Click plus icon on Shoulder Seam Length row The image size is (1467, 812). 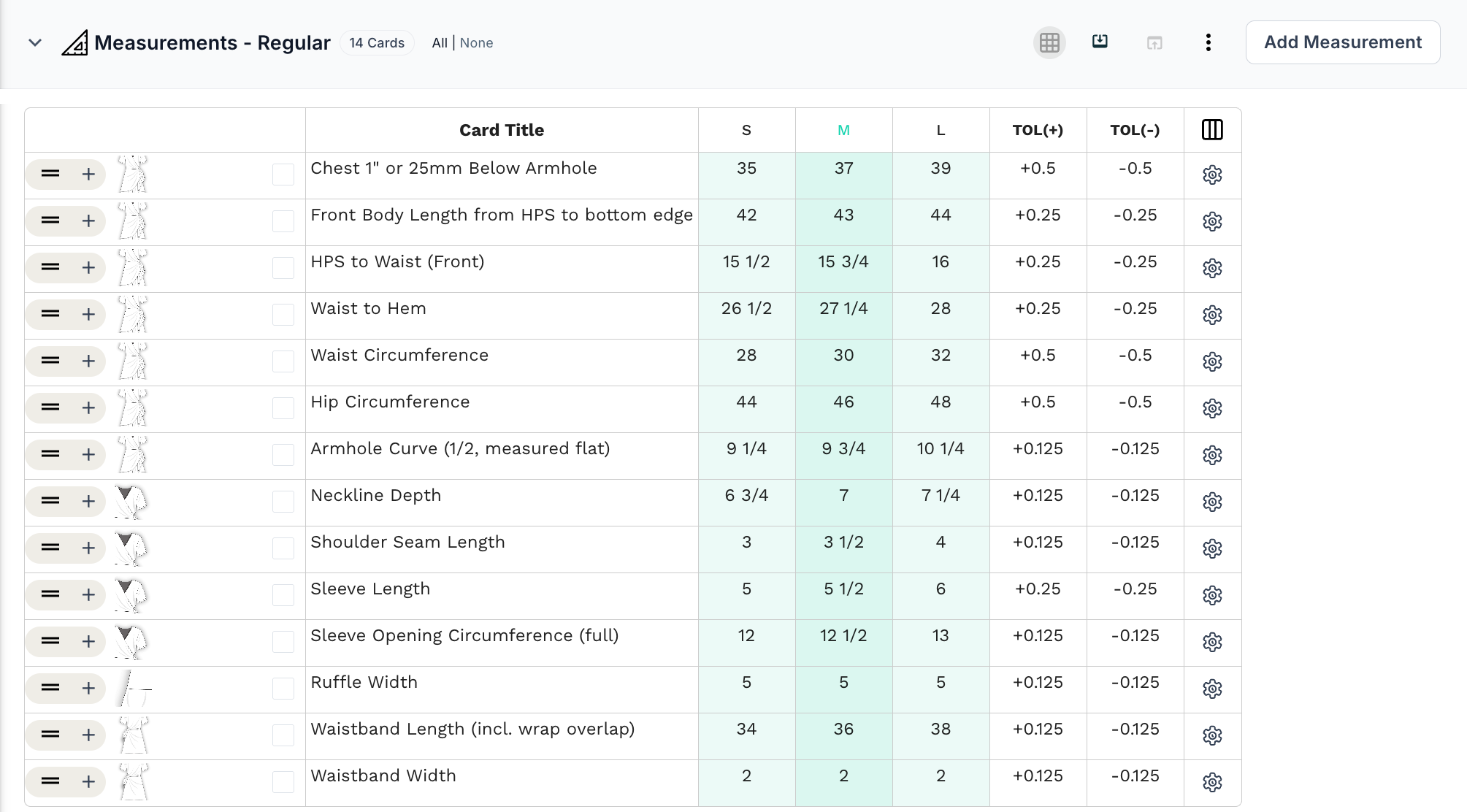pyautogui.click(x=88, y=548)
